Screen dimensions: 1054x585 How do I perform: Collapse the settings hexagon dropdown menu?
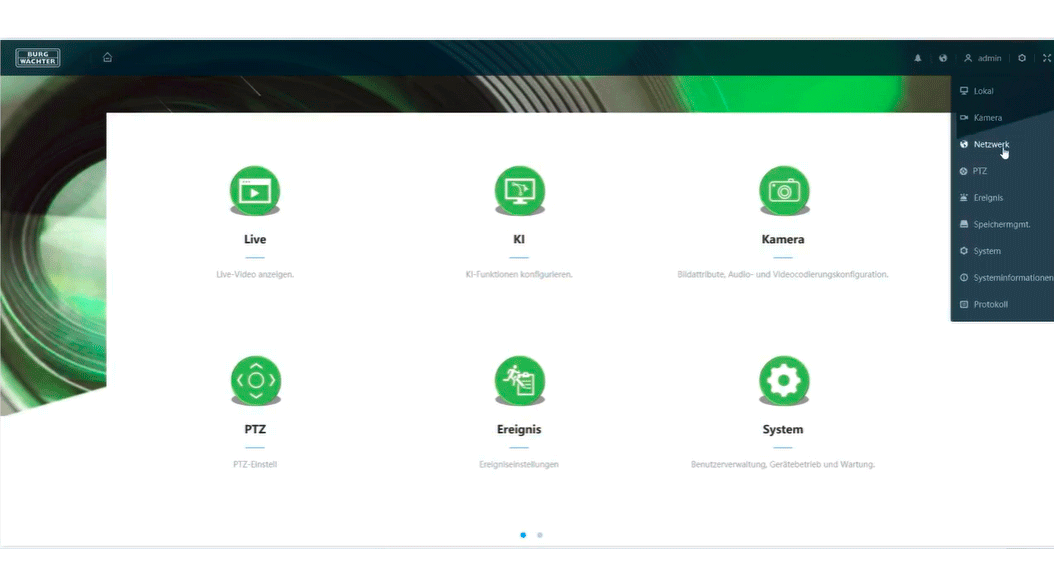coord(1022,58)
